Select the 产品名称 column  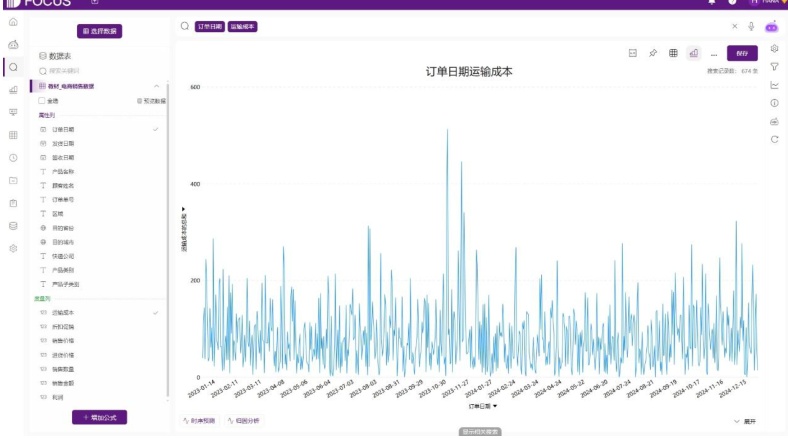point(63,172)
